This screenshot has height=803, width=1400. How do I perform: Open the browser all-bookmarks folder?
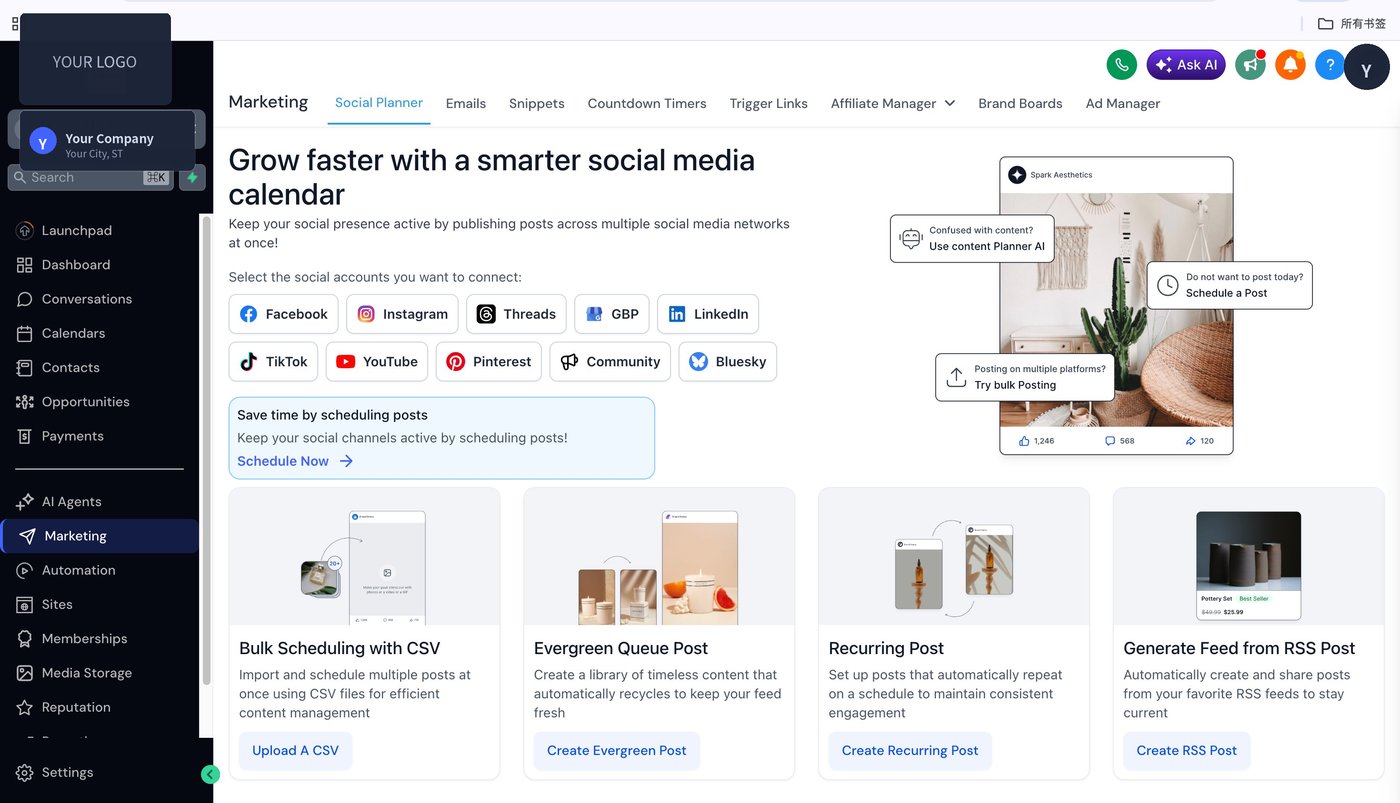1352,23
